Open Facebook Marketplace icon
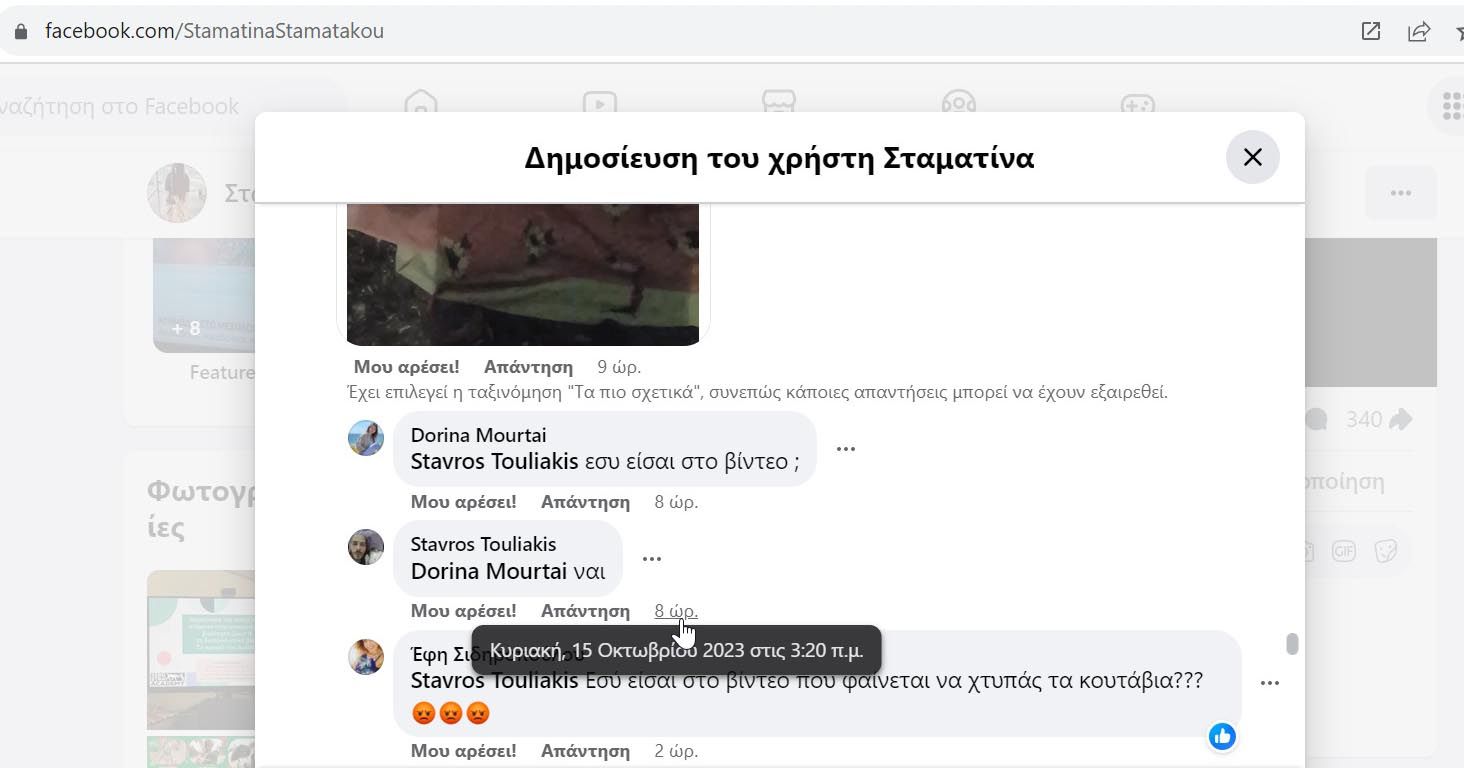 (779, 104)
